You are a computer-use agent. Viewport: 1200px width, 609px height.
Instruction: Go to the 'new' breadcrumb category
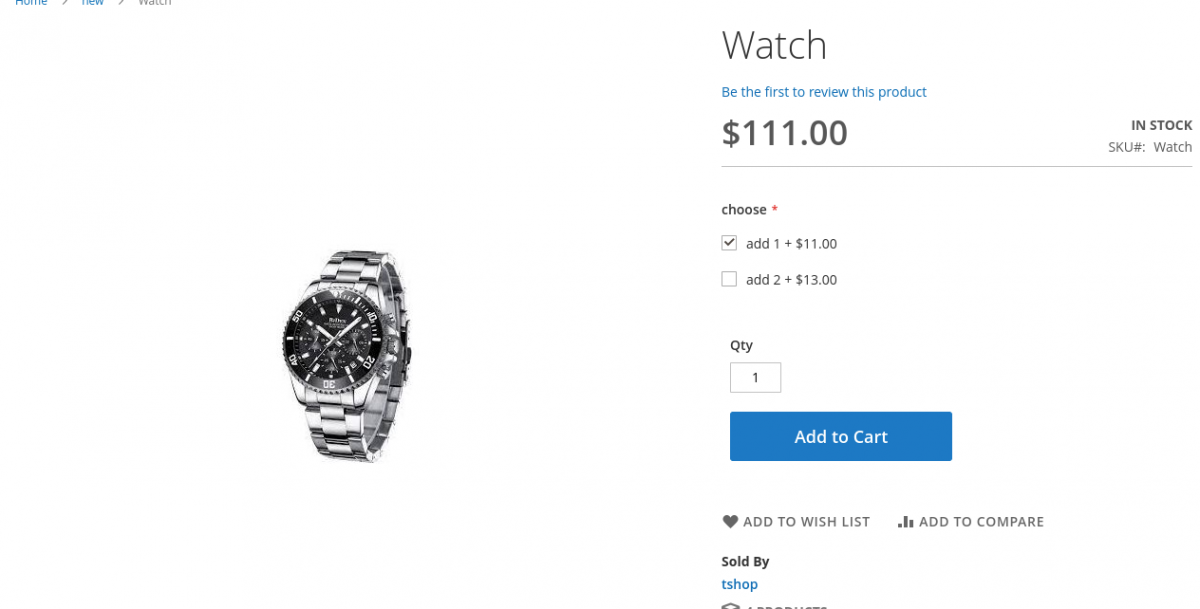pyautogui.click(x=93, y=3)
